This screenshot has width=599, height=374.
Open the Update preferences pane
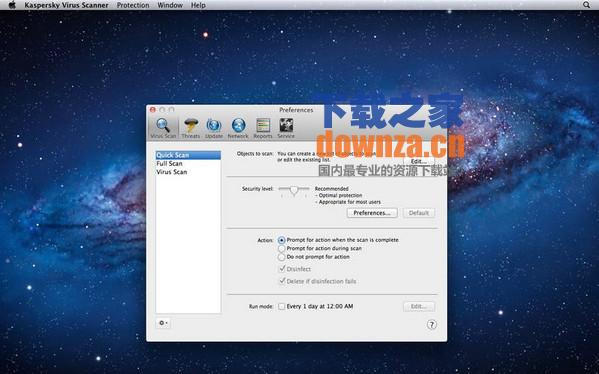pos(214,128)
